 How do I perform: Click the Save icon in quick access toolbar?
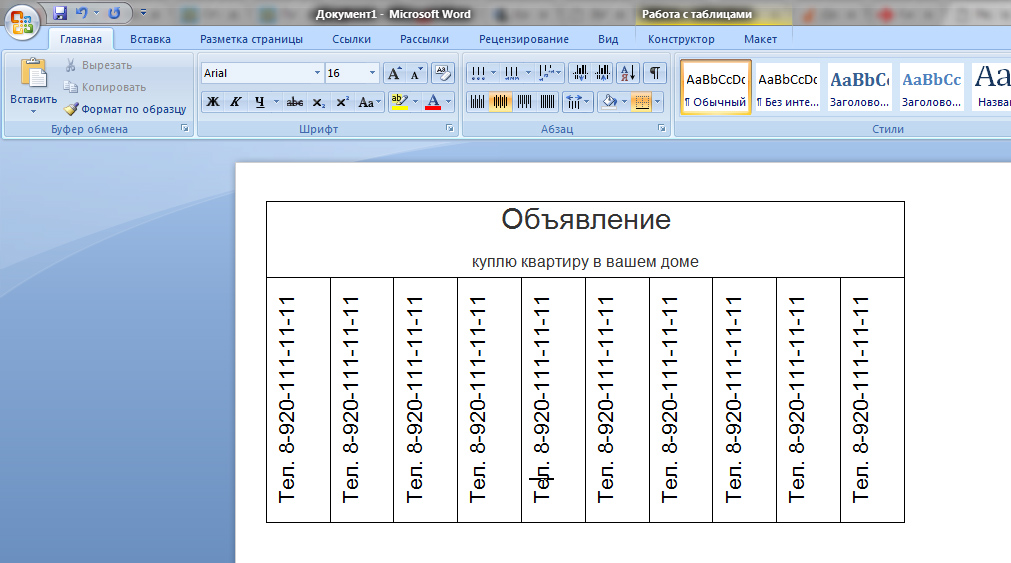tap(60, 13)
